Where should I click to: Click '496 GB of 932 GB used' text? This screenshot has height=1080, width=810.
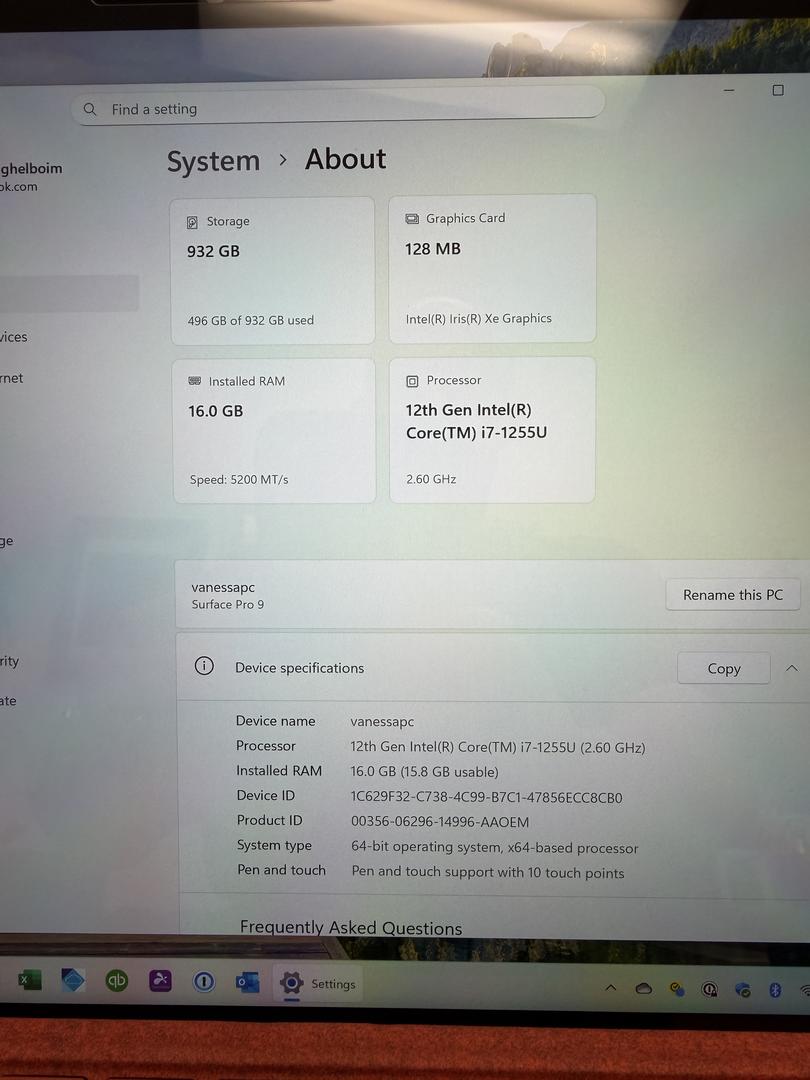[251, 320]
